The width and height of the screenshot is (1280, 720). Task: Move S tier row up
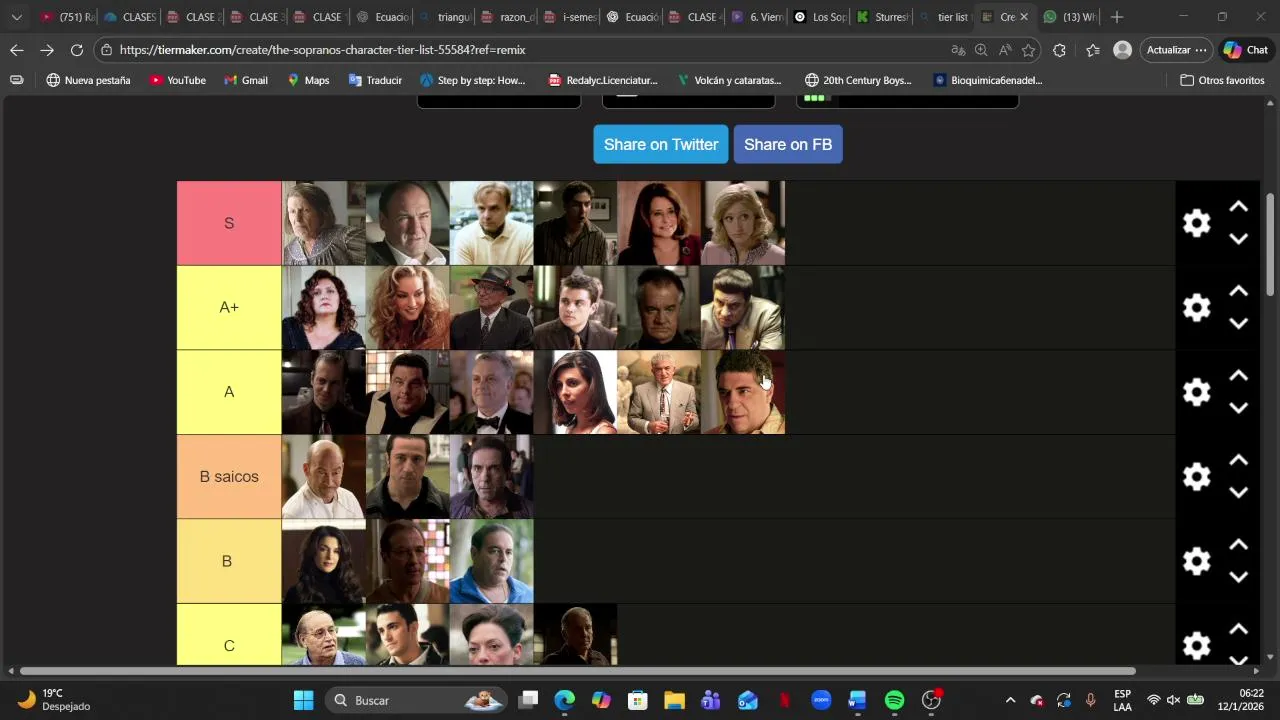point(1238,207)
